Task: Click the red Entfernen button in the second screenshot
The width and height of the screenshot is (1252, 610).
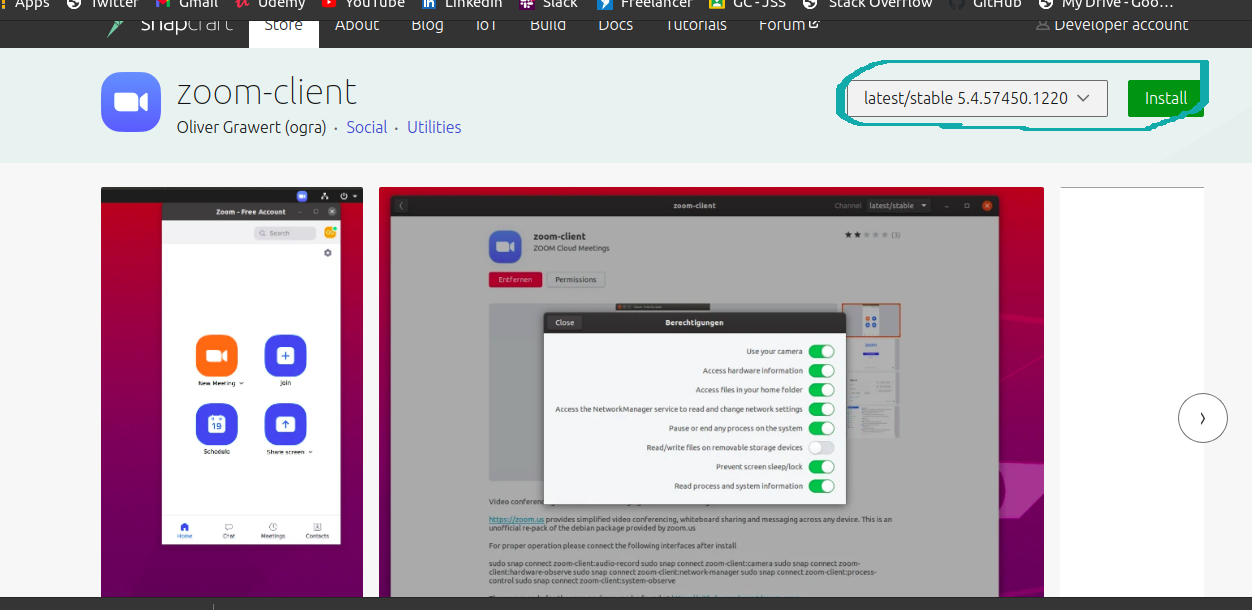Action: click(515, 280)
